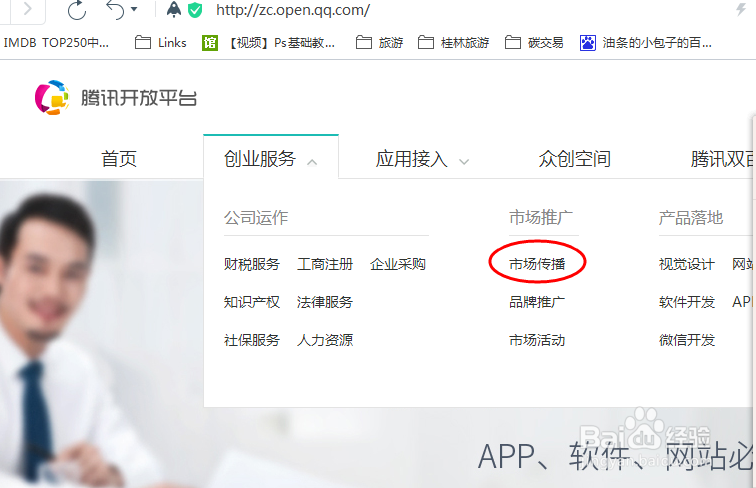Click the 市场传播 link

(537, 264)
